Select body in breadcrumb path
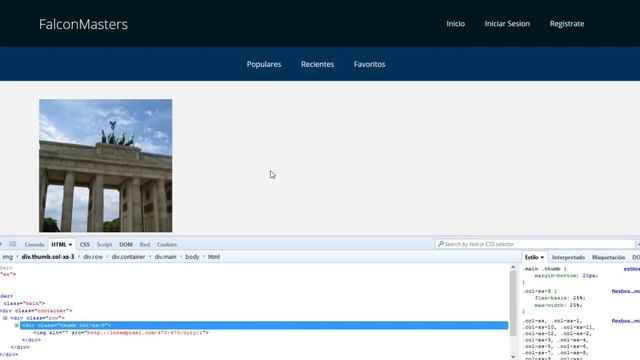 tap(192, 257)
